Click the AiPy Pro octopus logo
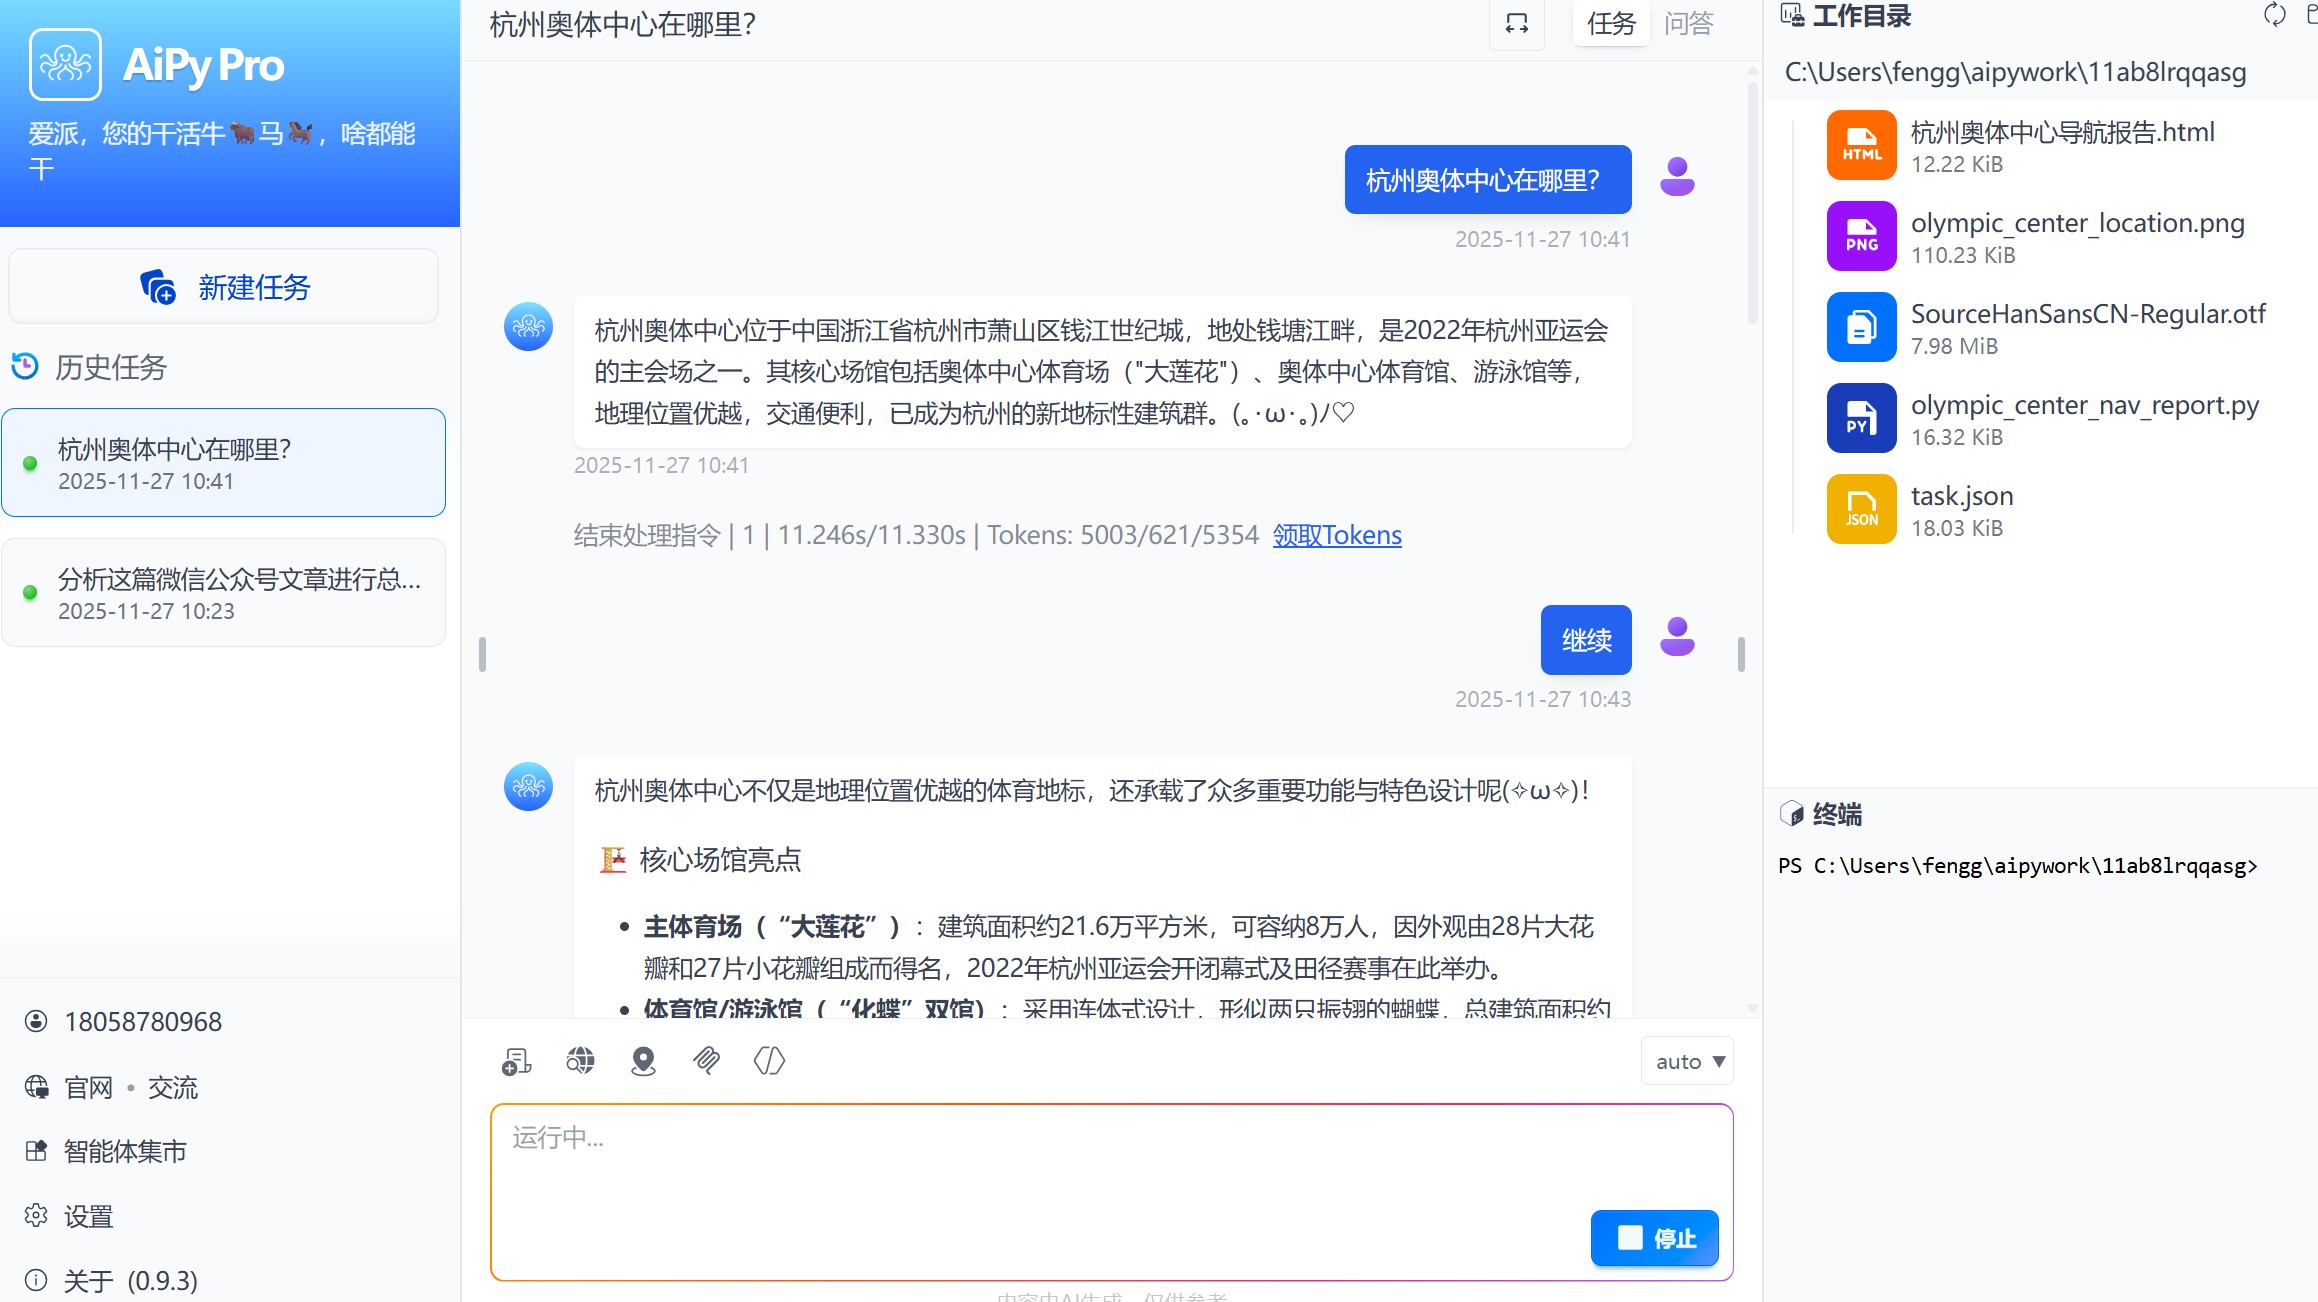2318x1302 pixels. point(65,64)
